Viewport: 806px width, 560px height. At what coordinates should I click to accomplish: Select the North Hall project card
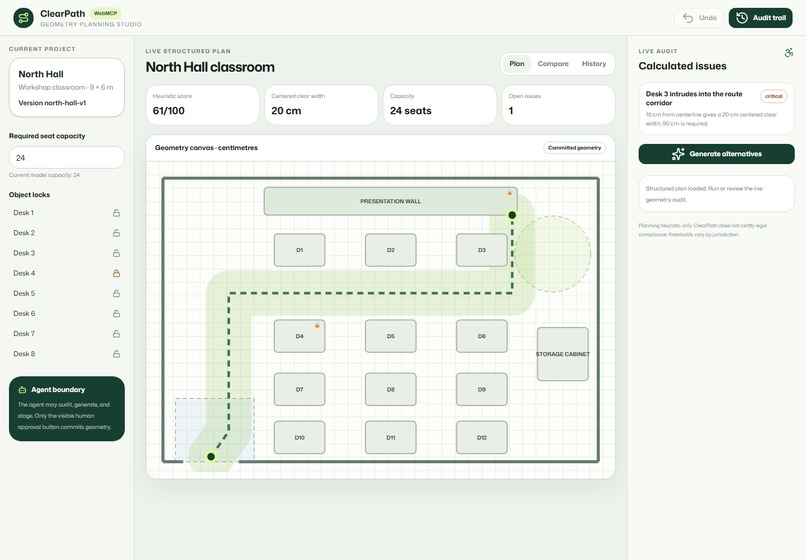[x=67, y=87]
